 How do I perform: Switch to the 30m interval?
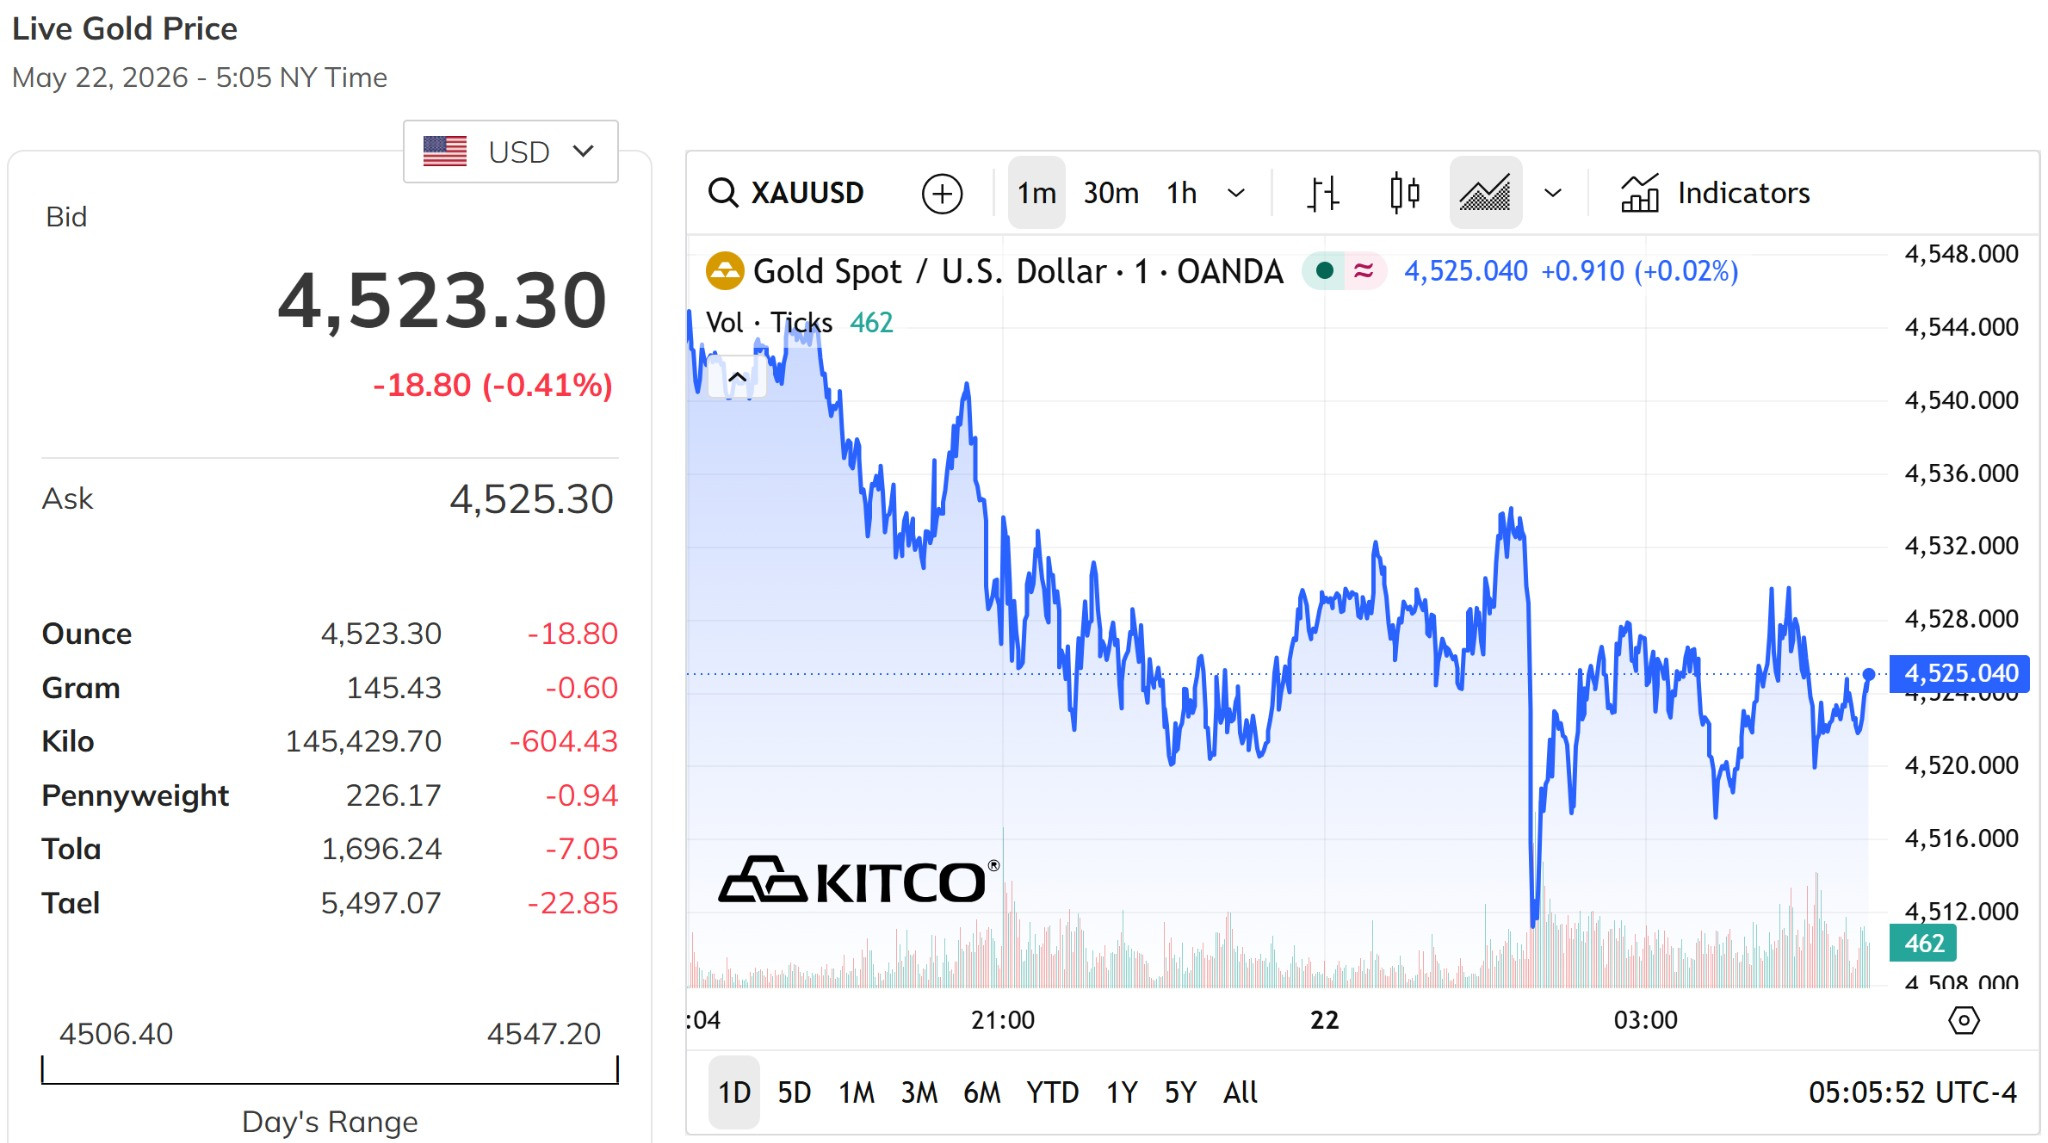[x=1111, y=193]
